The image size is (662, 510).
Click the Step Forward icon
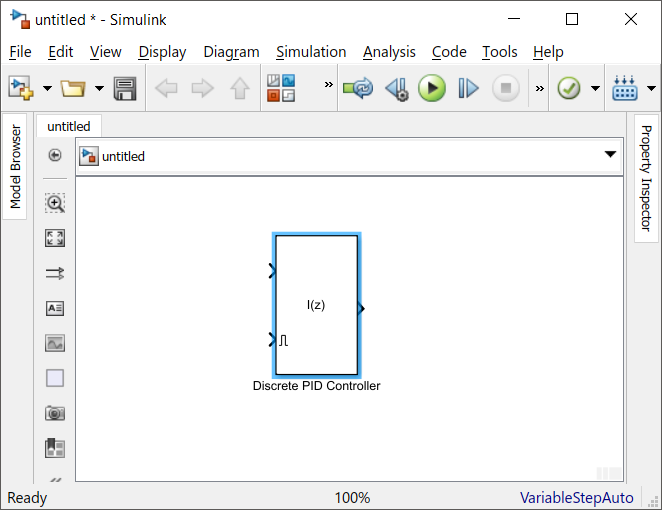468,88
